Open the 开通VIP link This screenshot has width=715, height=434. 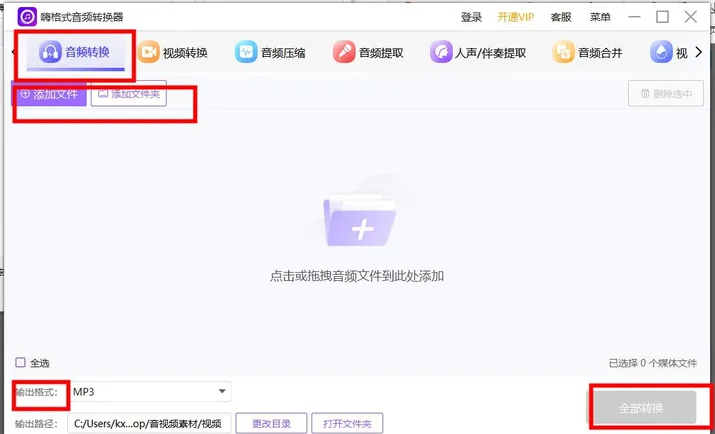(x=516, y=17)
